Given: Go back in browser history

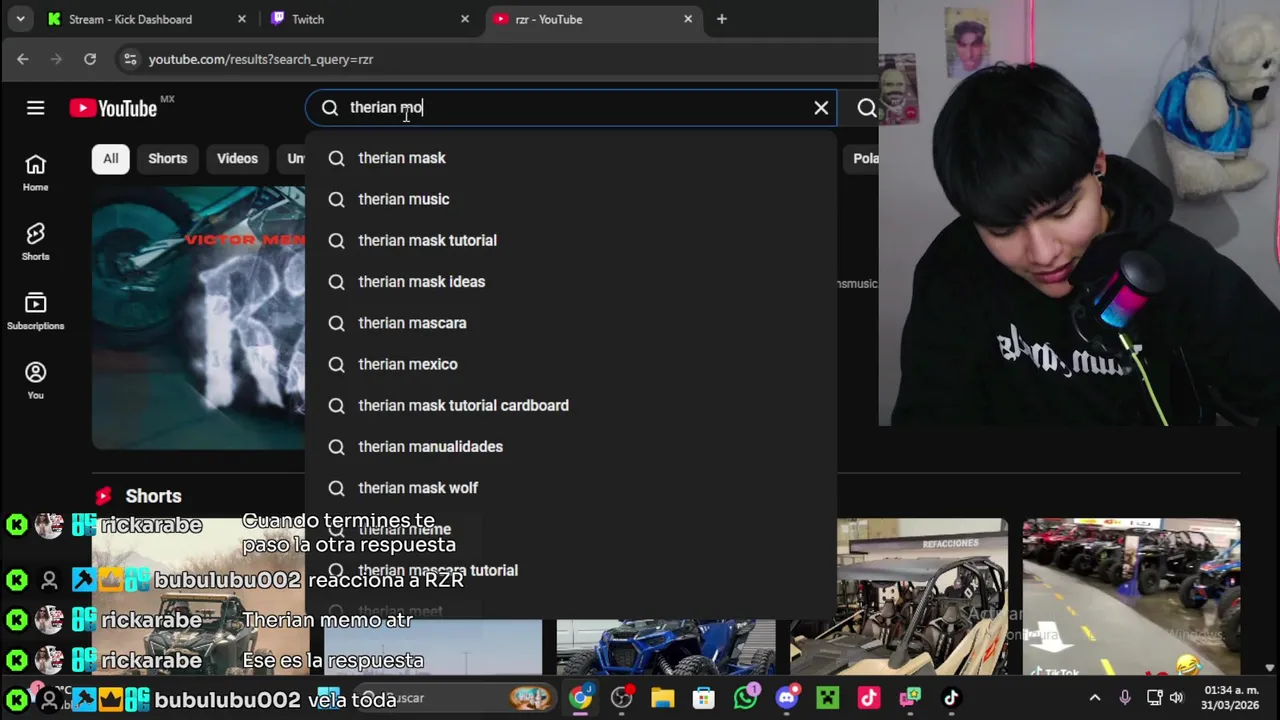Looking at the screenshot, I should click(x=23, y=59).
